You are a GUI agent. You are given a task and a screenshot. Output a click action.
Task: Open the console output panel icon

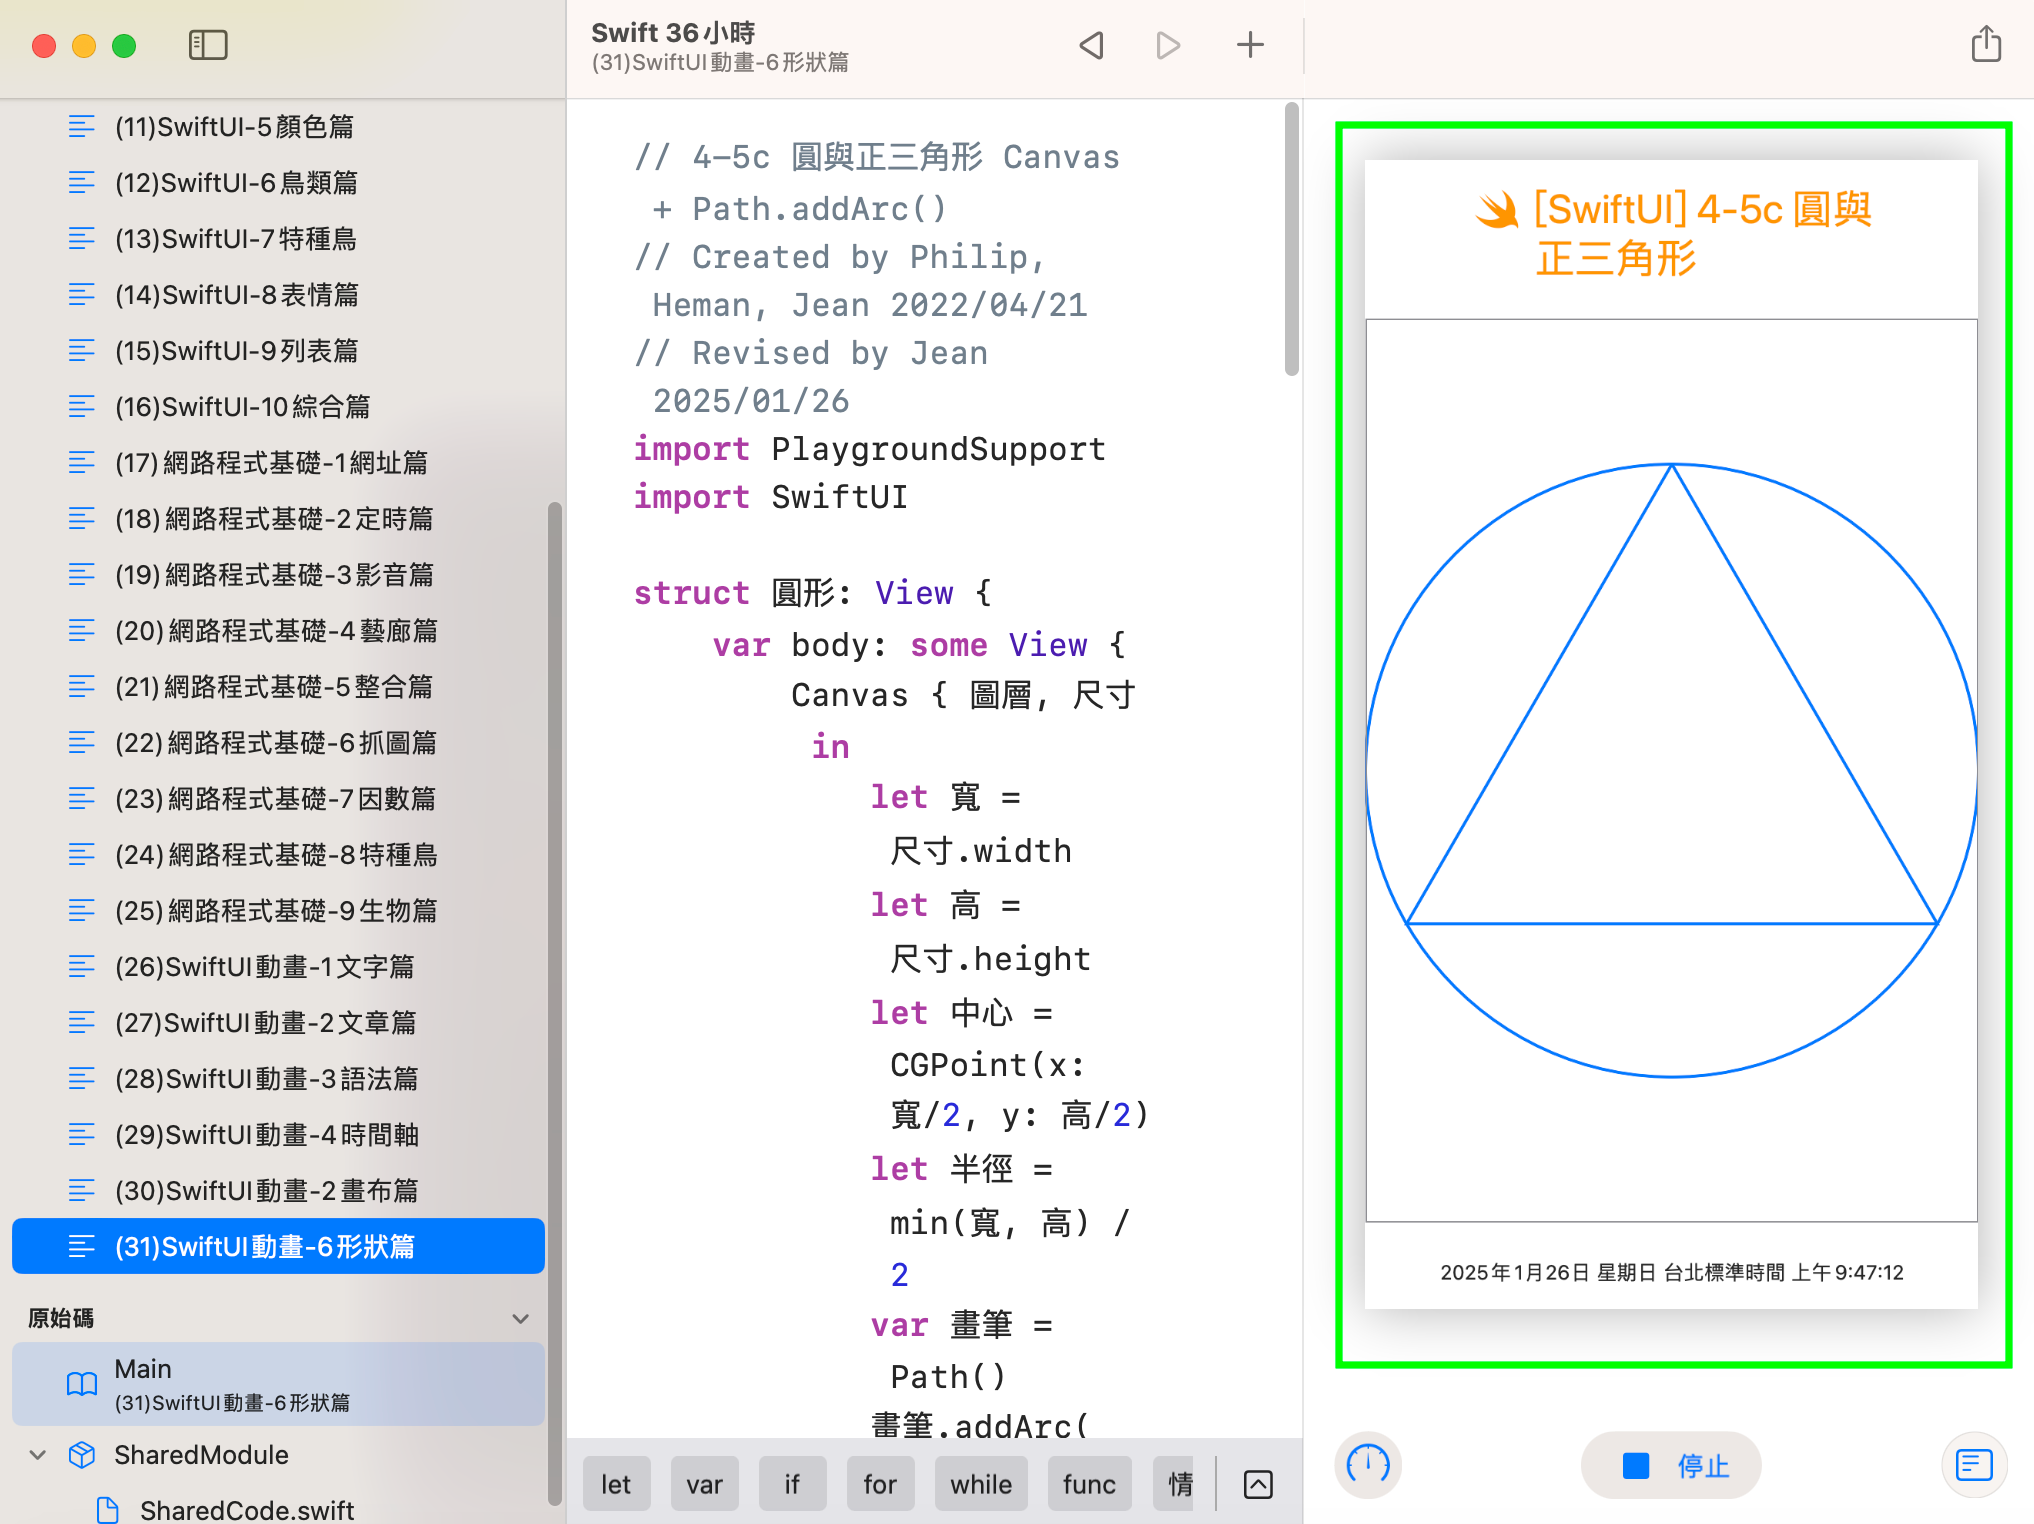pos(1974,1465)
